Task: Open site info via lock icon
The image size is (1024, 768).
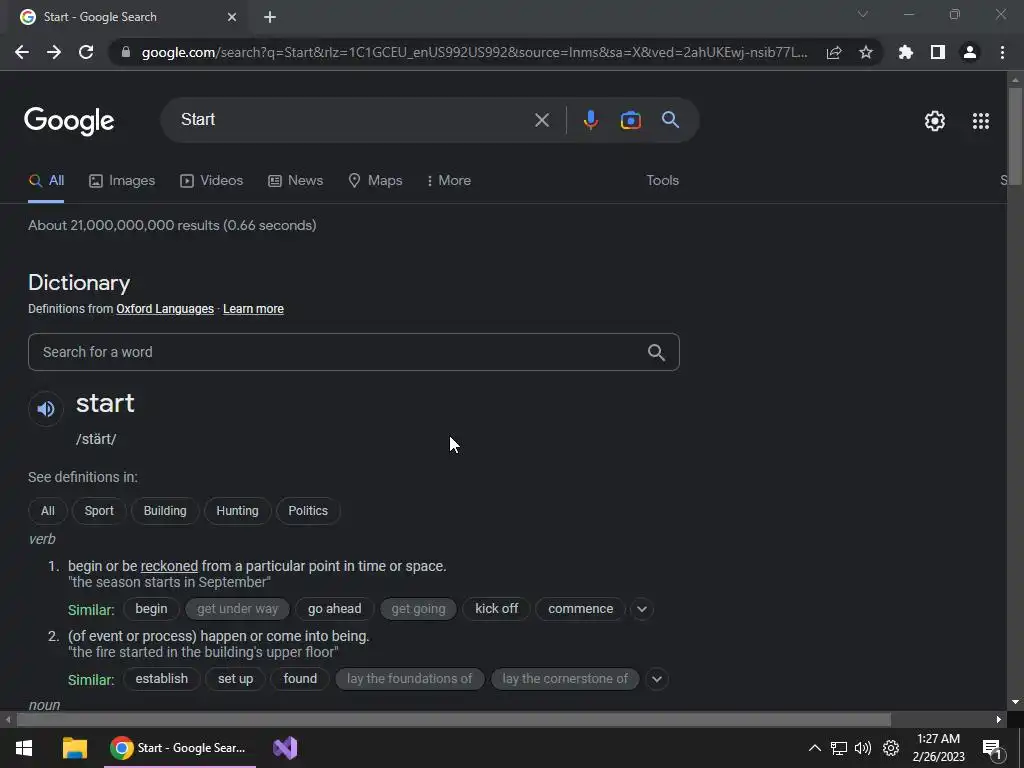Action: click(126, 52)
